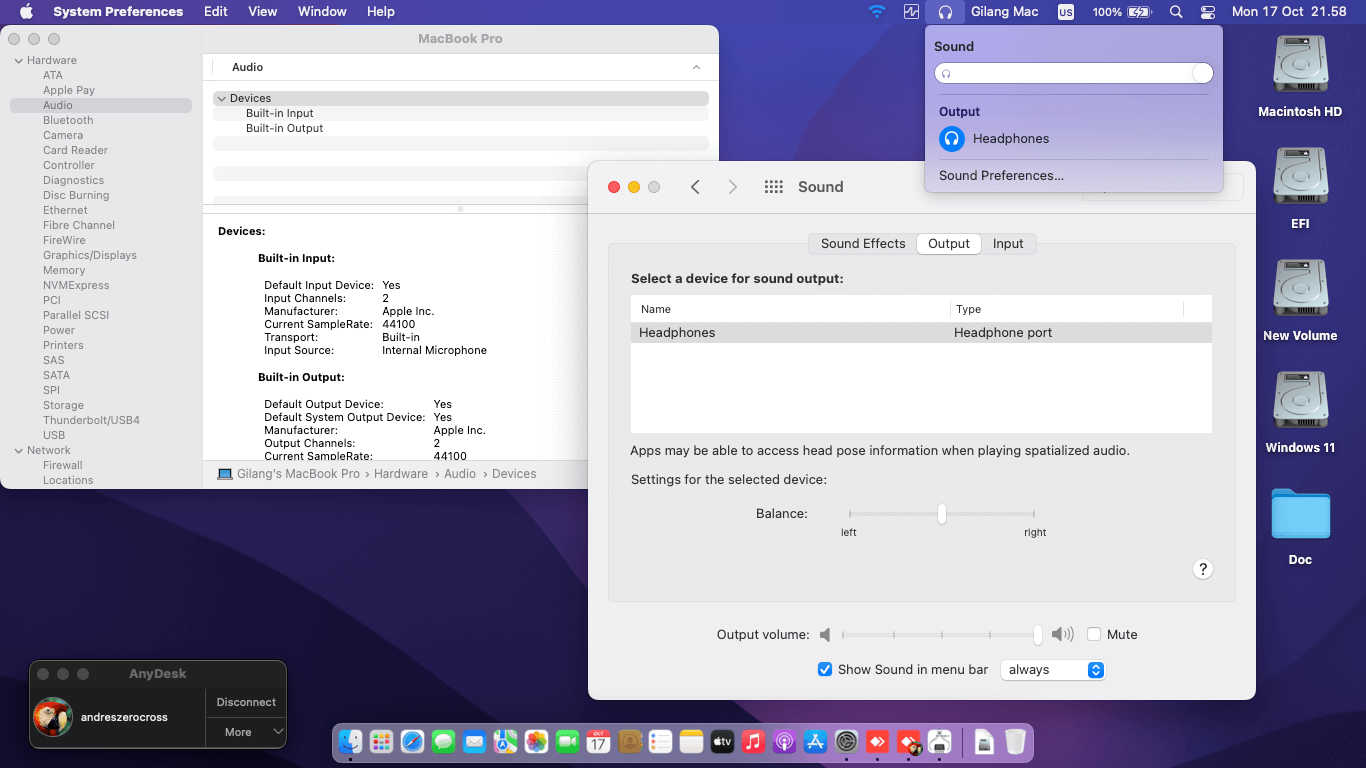The width and height of the screenshot is (1366, 768).
Task: Click the Wi-Fi icon in menu bar
Action: click(x=877, y=12)
